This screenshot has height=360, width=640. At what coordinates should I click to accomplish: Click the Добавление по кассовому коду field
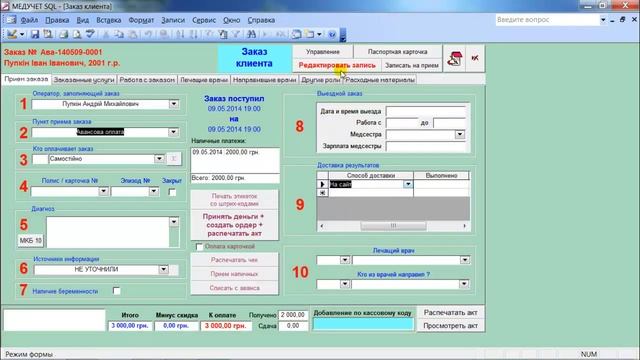(x=363, y=324)
